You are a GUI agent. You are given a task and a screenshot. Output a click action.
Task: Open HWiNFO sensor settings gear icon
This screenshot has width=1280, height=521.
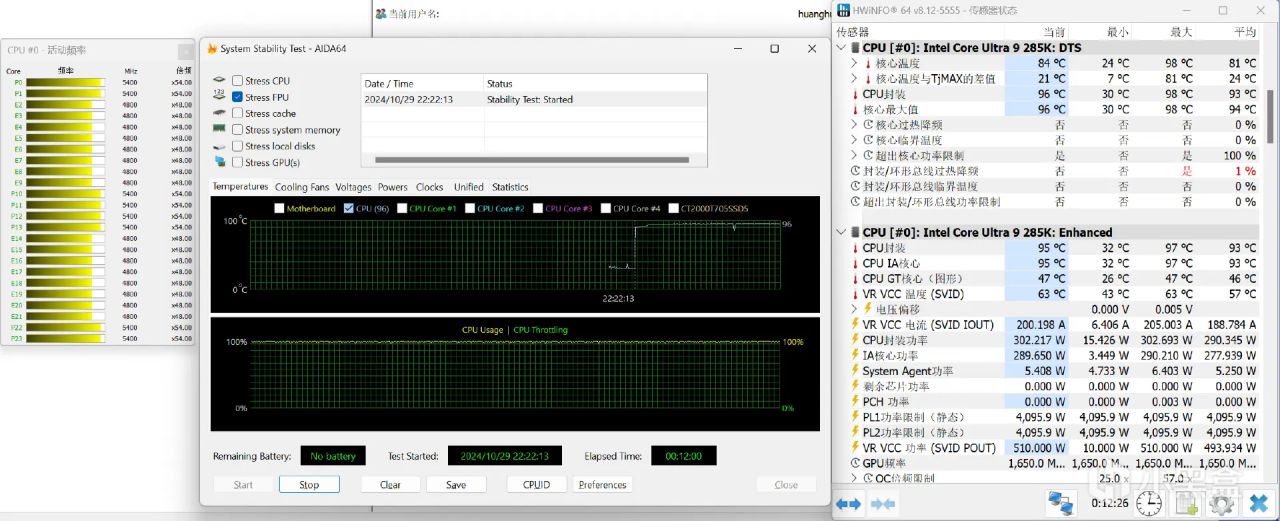coord(1222,503)
